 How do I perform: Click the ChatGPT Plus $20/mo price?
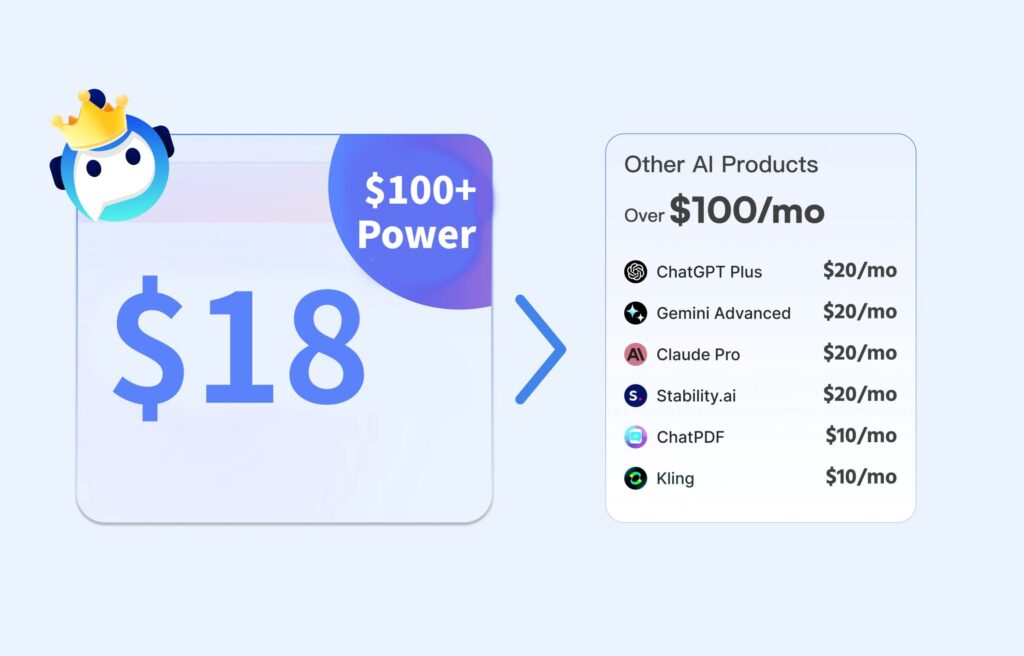[x=859, y=271]
